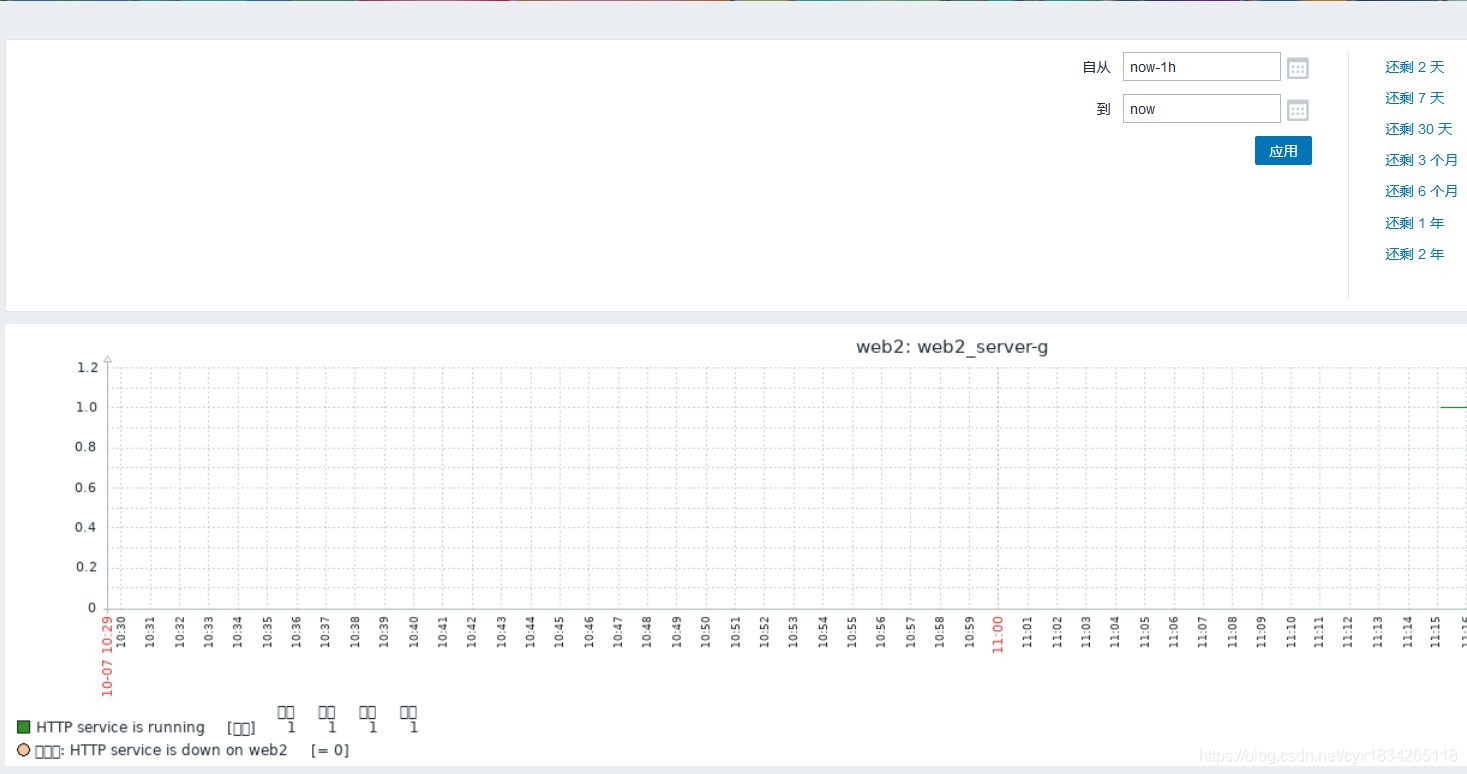Image resolution: width=1467 pixels, height=774 pixels.
Task: Click the 自从 input containing now-1h
Action: [1201, 67]
